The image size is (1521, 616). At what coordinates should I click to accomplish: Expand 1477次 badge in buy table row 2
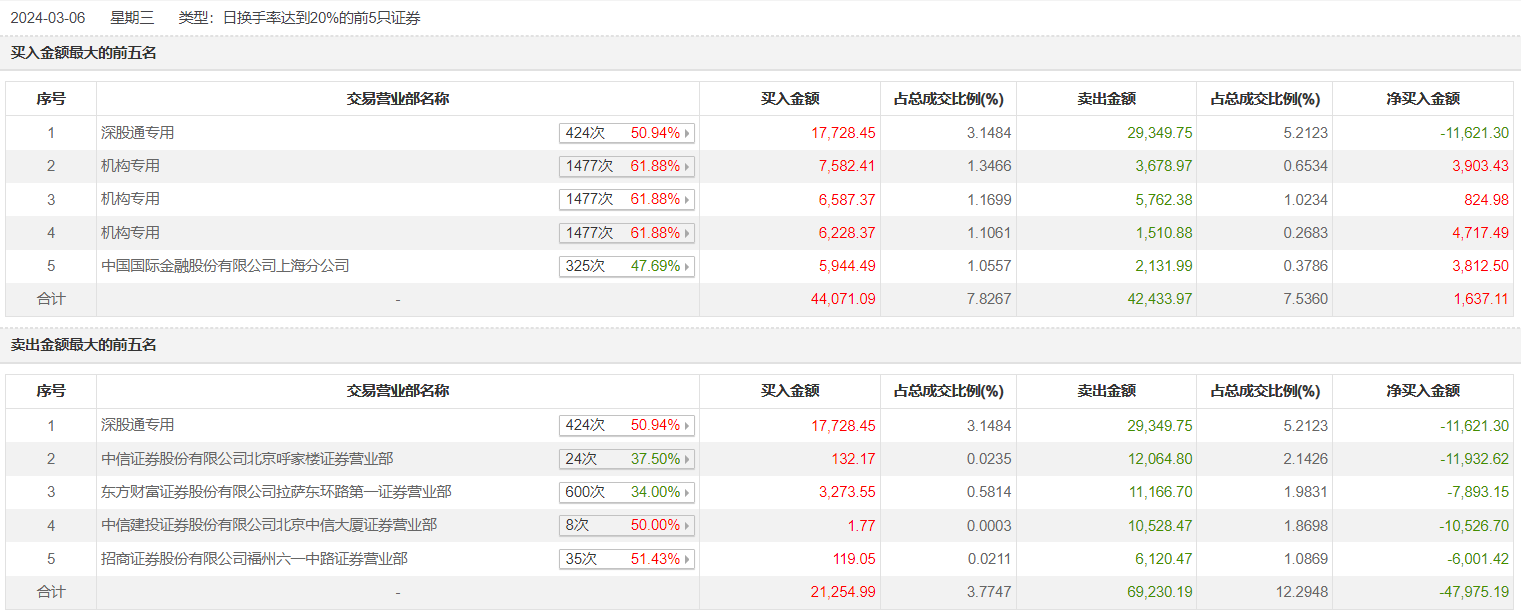point(626,166)
